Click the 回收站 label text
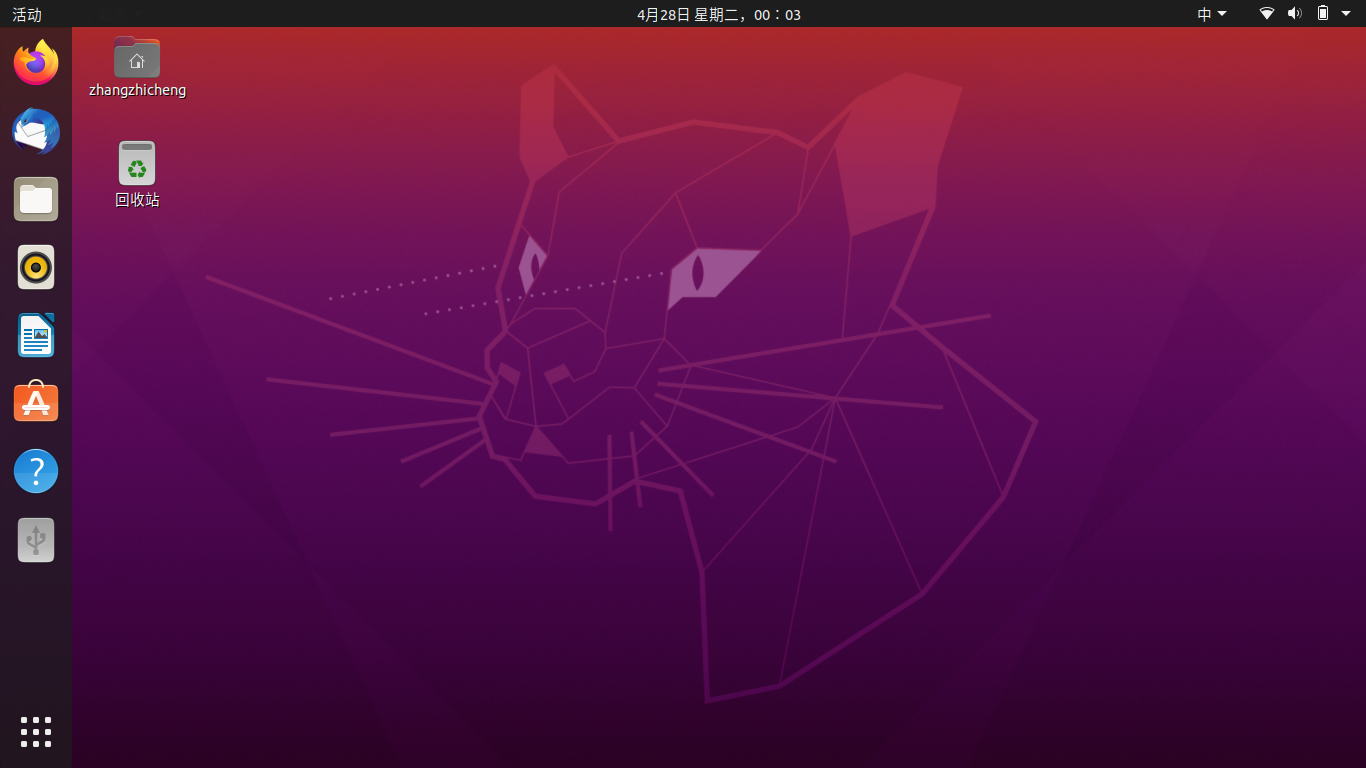 click(x=137, y=200)
